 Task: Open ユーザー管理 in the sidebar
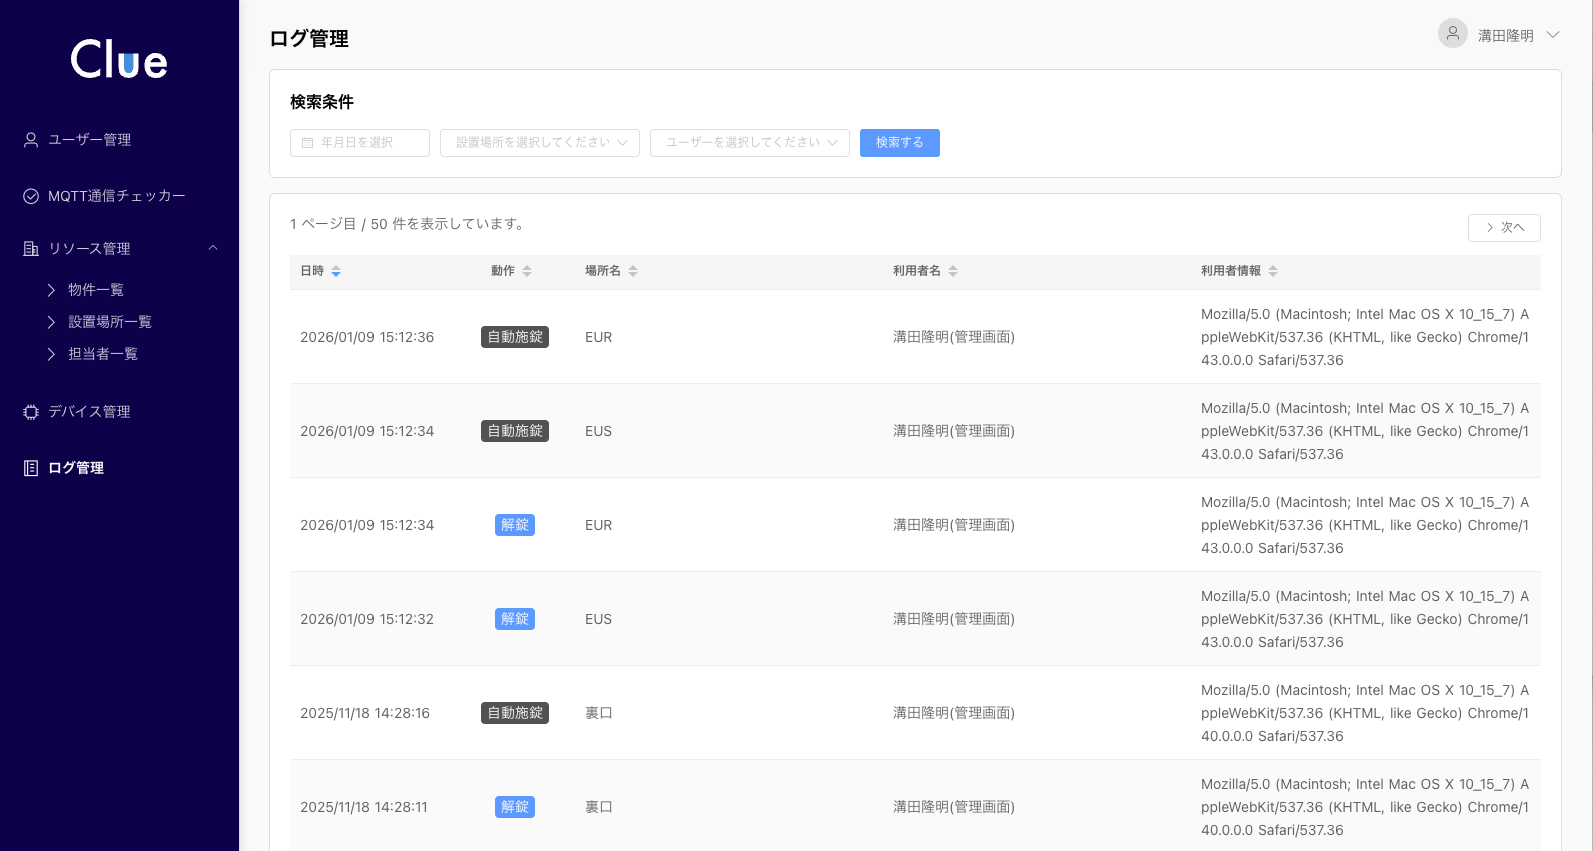[90, 140]
